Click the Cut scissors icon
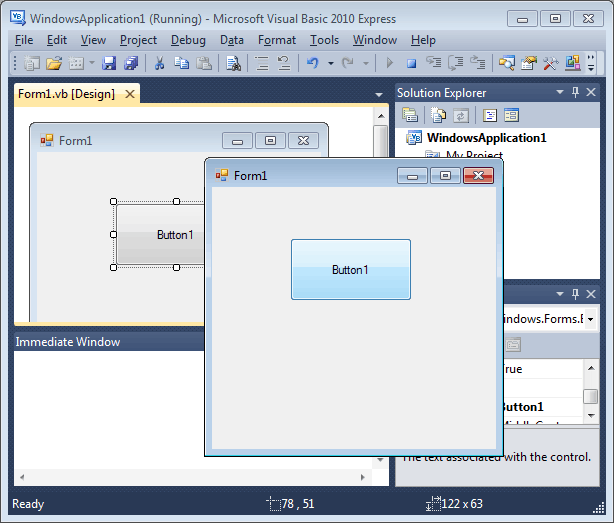The image size is (614, 523). pos(159,63)
